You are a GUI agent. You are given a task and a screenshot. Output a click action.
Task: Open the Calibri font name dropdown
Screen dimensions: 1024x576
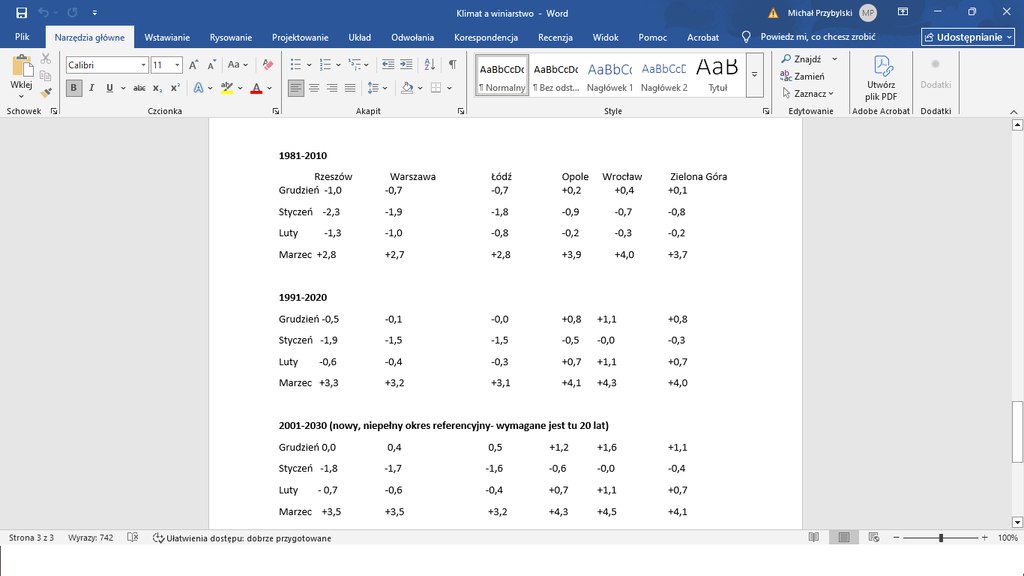pos(143,65)
